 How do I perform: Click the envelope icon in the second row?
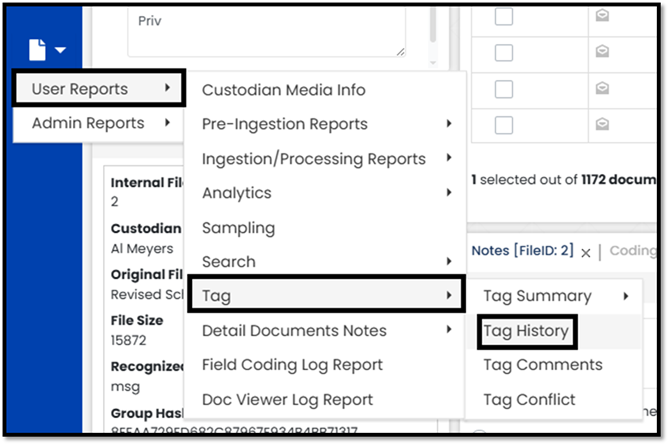(604, 52)
